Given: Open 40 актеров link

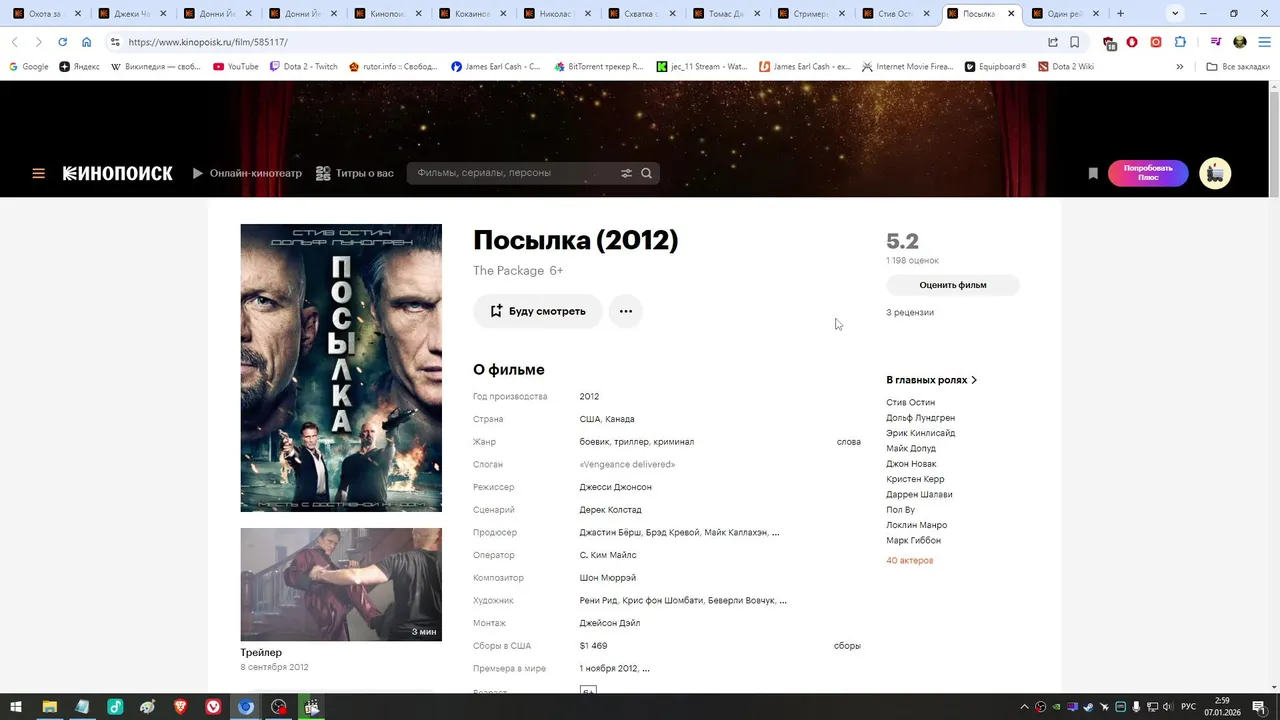Looking at the screenshot, I should pos(909,560).
